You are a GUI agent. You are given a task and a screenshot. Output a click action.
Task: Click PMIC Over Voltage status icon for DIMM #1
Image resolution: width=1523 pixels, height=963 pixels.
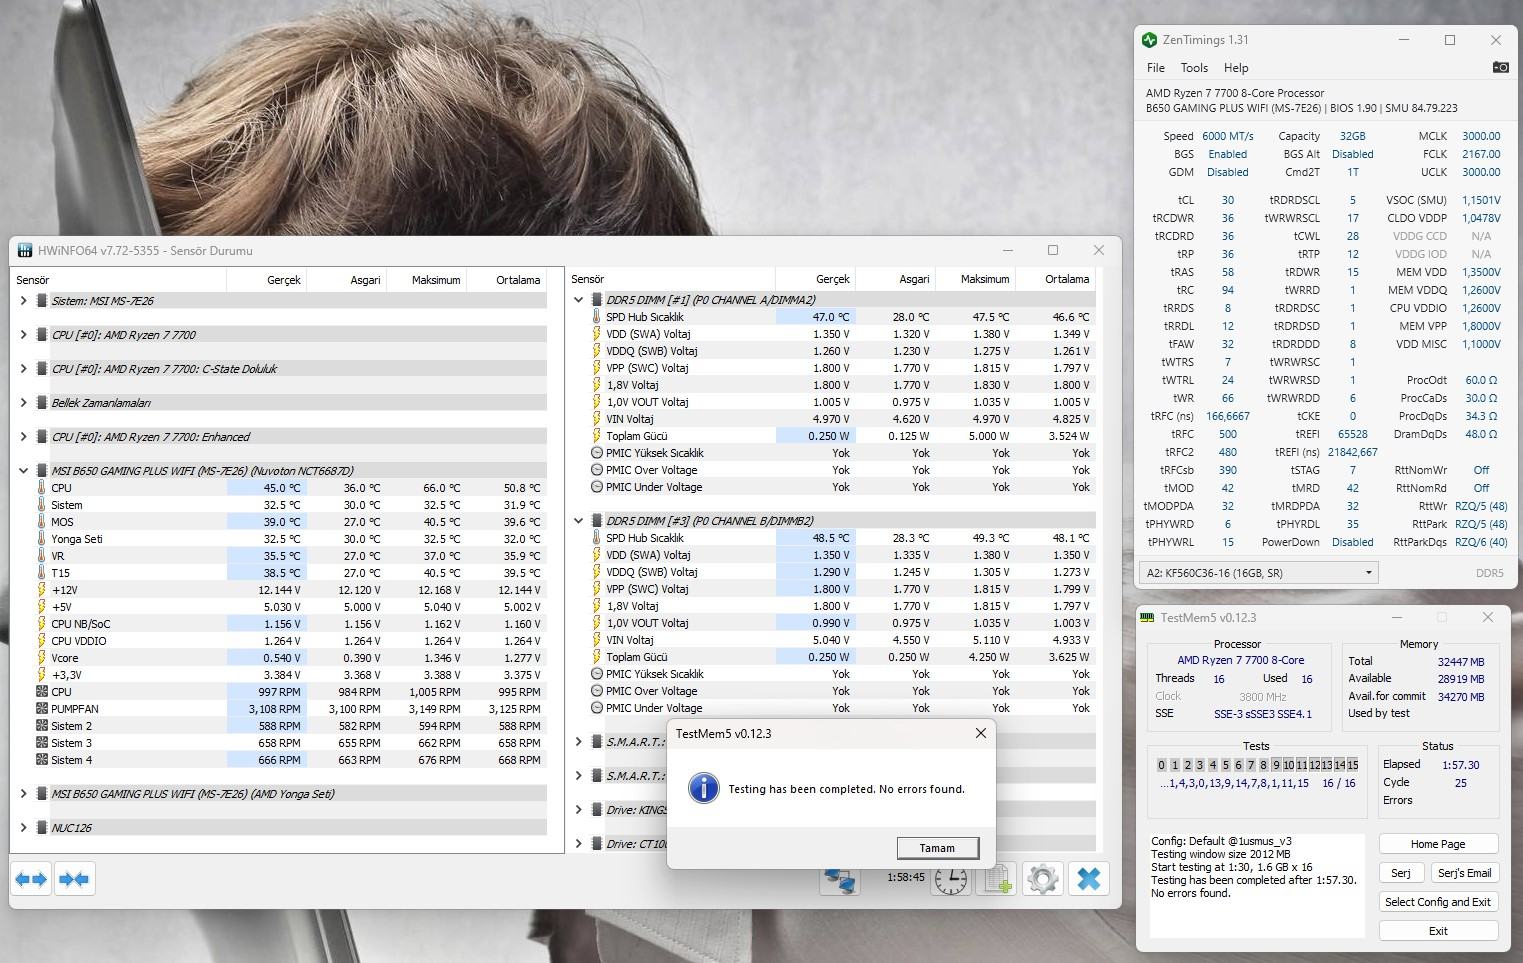coord(597,470)
